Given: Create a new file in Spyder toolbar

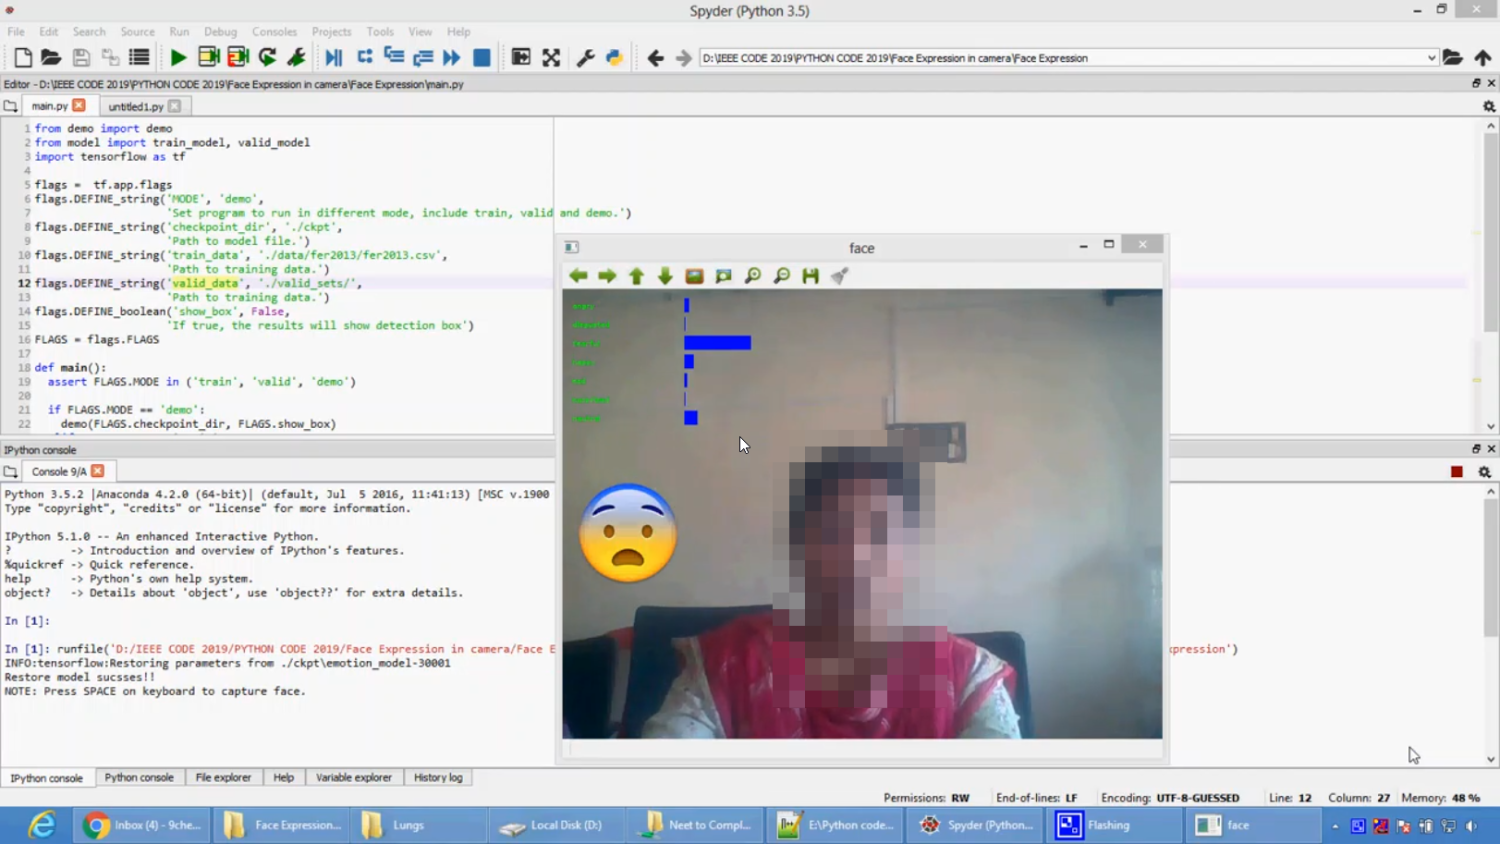Looking at the screenshot, I should [23, 58].
